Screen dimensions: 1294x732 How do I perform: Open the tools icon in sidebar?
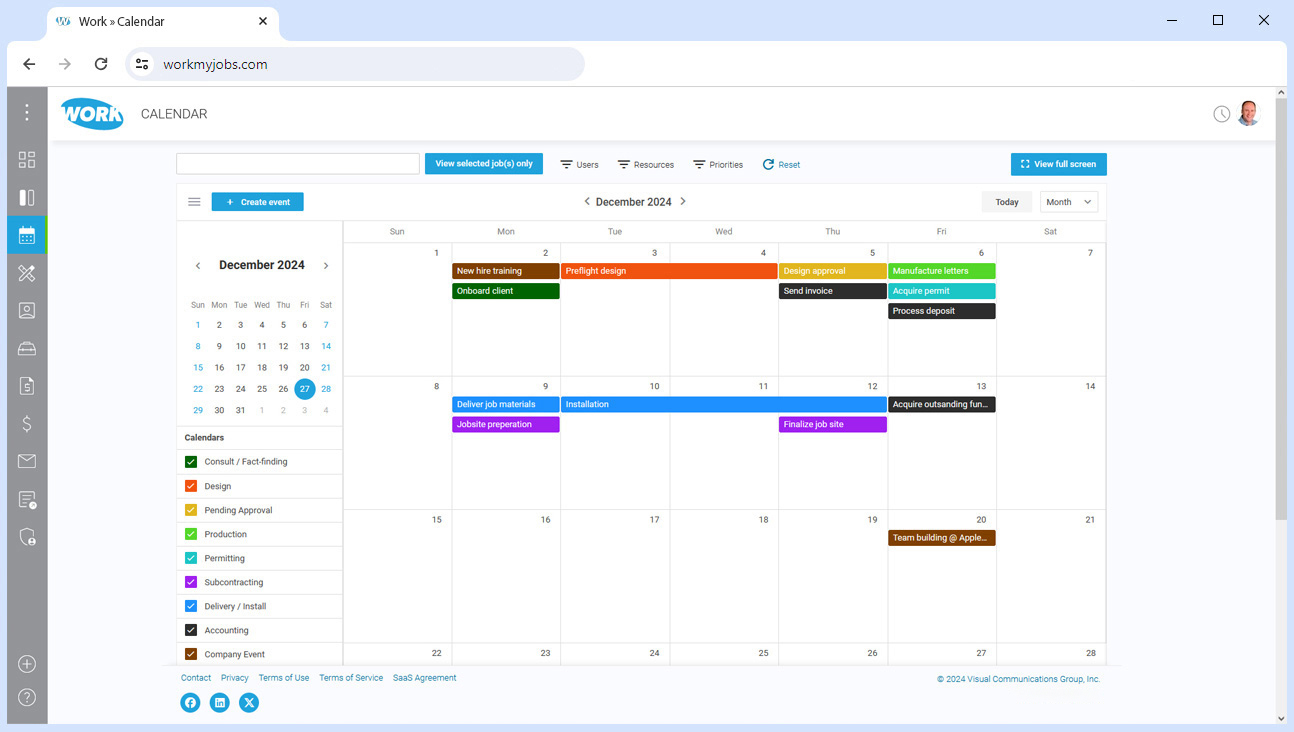click(27, 273)
